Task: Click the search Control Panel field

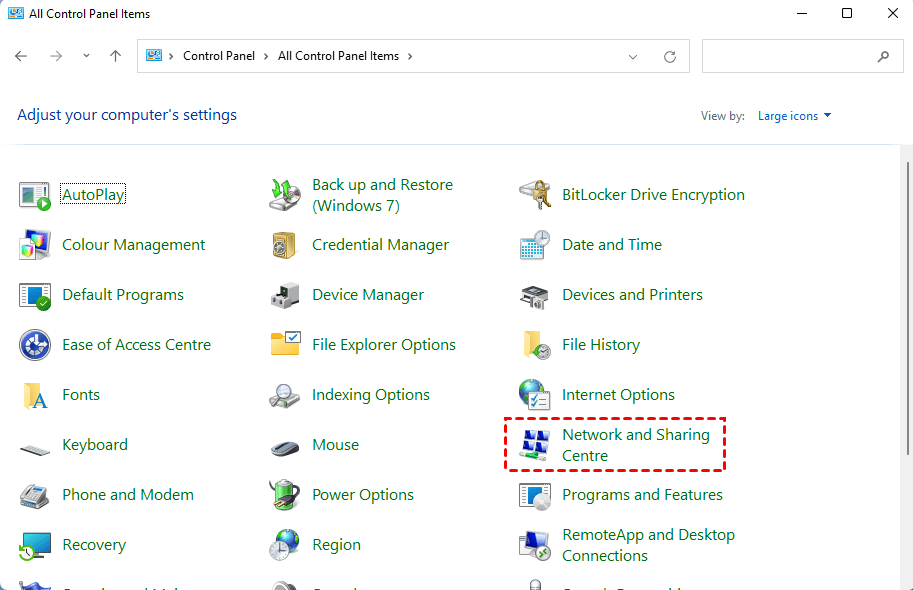Action: click(x=802, y=56)
